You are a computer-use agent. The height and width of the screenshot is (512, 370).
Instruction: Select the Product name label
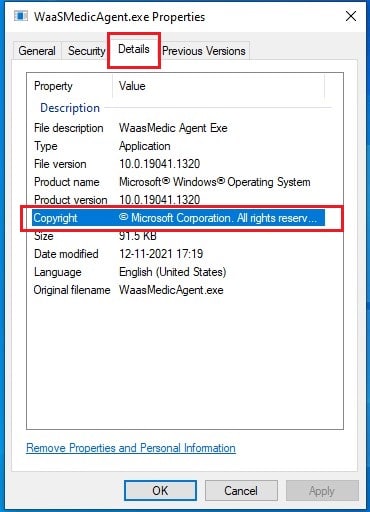[66, 182]
